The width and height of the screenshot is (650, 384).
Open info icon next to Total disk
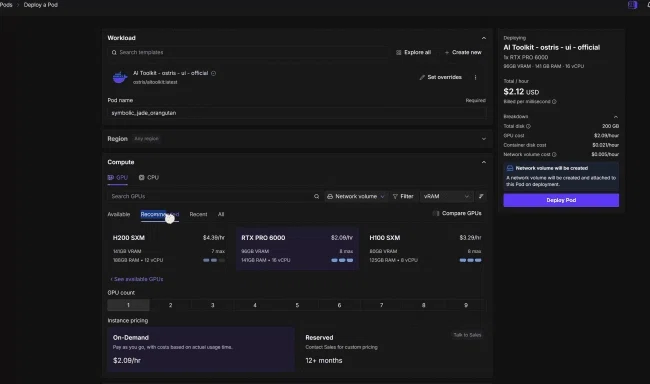coord(528,126)
